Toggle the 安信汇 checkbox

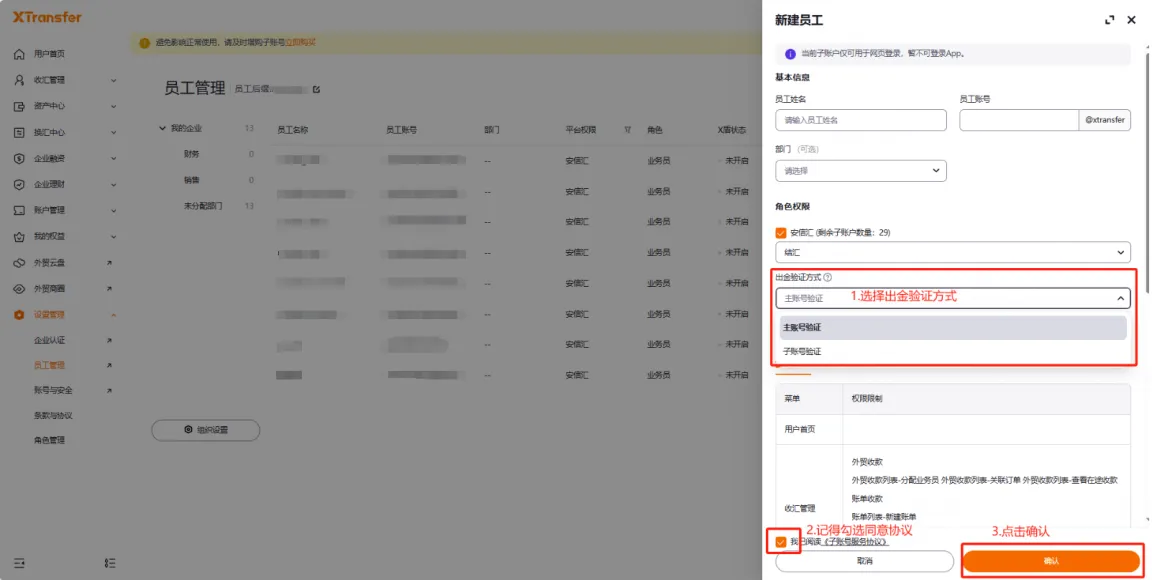point(781,233)
